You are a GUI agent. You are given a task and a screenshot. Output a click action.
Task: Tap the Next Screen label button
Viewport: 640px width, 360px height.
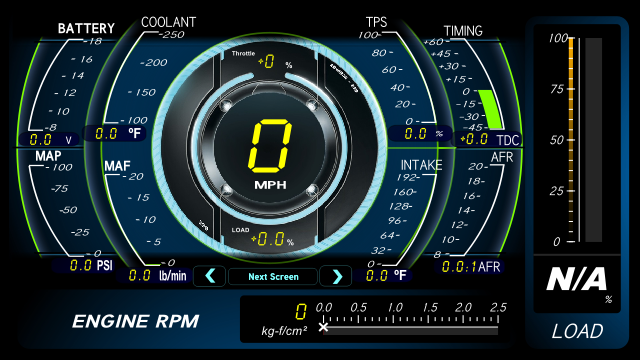(x=273, y=277)
